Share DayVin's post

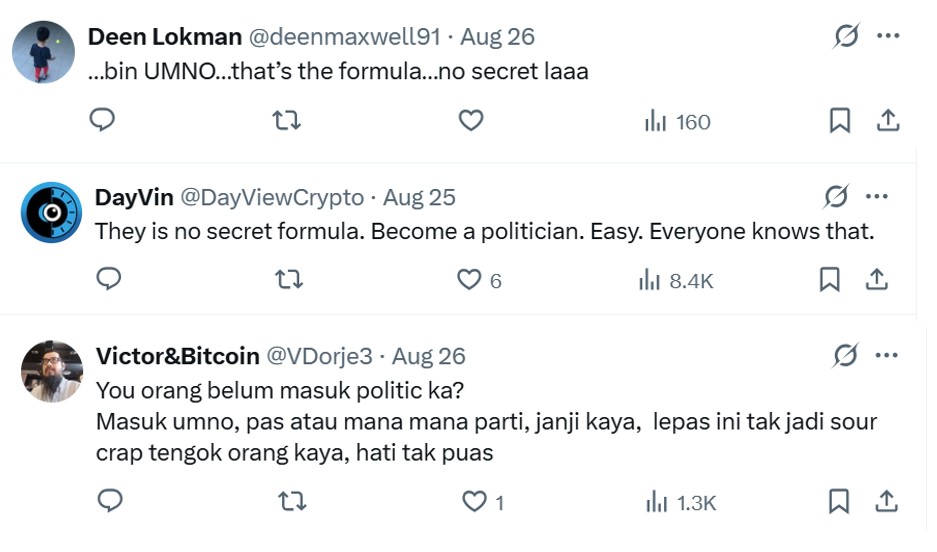[877, 280]
